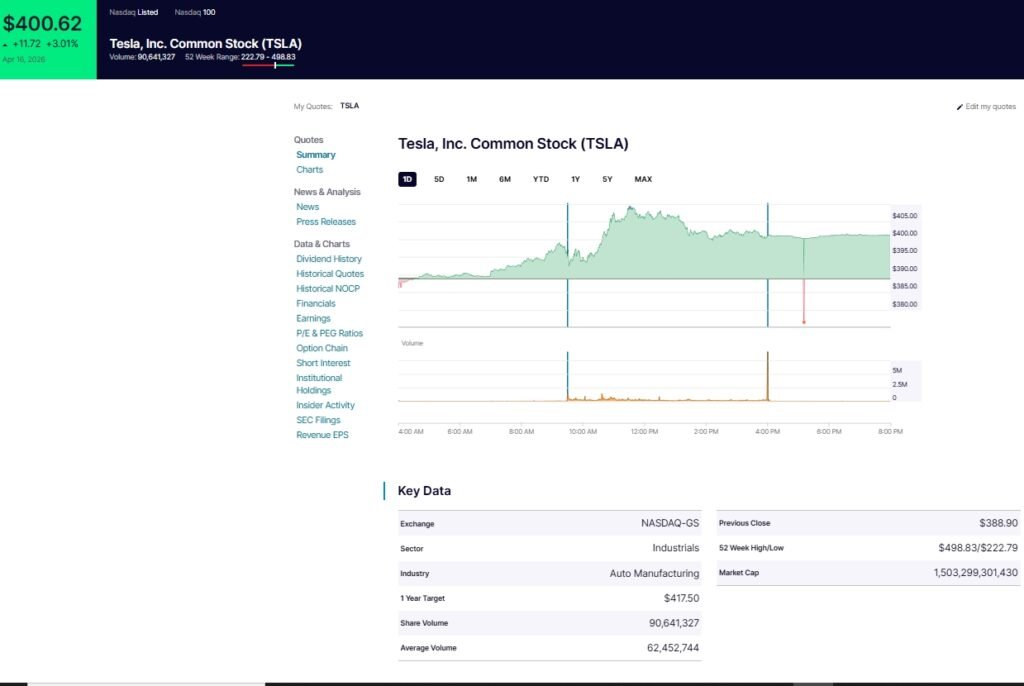This screenshot has height=686, width=1024.
Task: Click the +11.72 price change figure
Action: (26, 44)
